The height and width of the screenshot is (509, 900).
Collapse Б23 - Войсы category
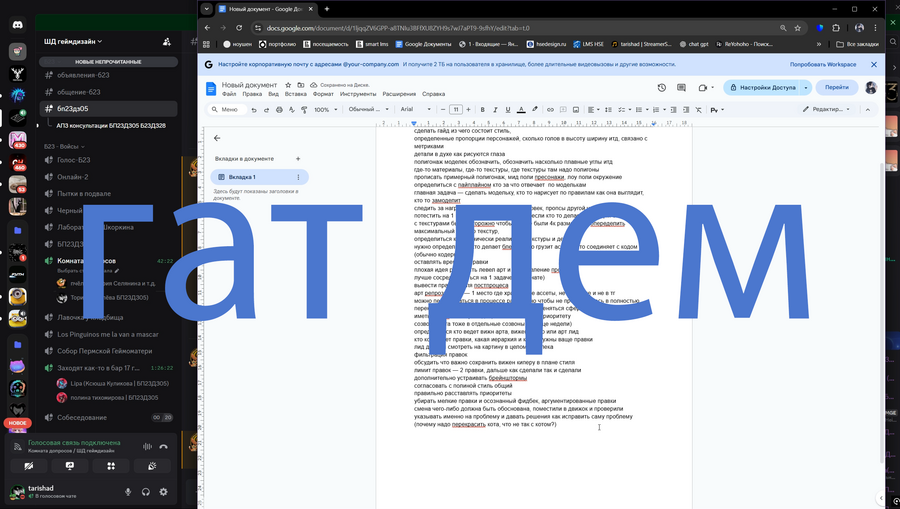click(x=64, y=146)
